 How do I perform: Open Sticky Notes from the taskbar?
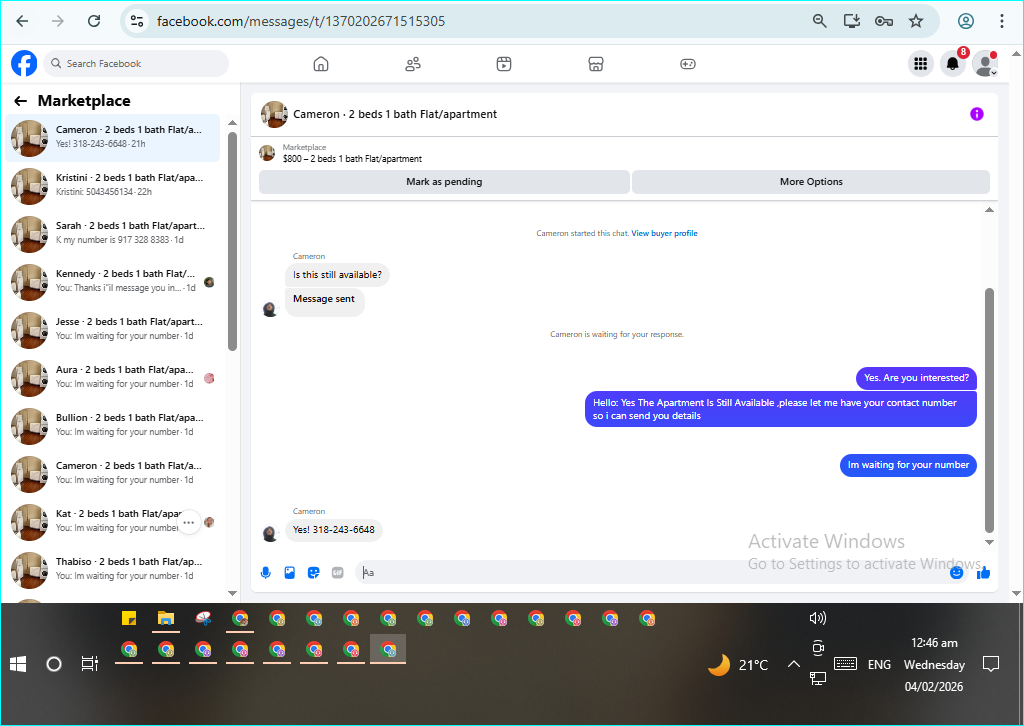pyautogui.click(x=129, y=618)
